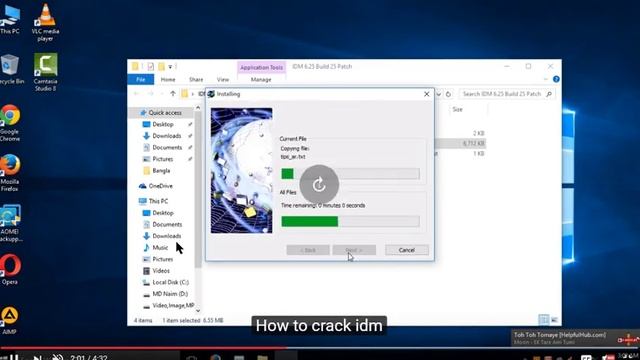Viewport: 640px width, 360px height.
Task: Open the Bangla folder in sidebar
Action: click(161, 171)
